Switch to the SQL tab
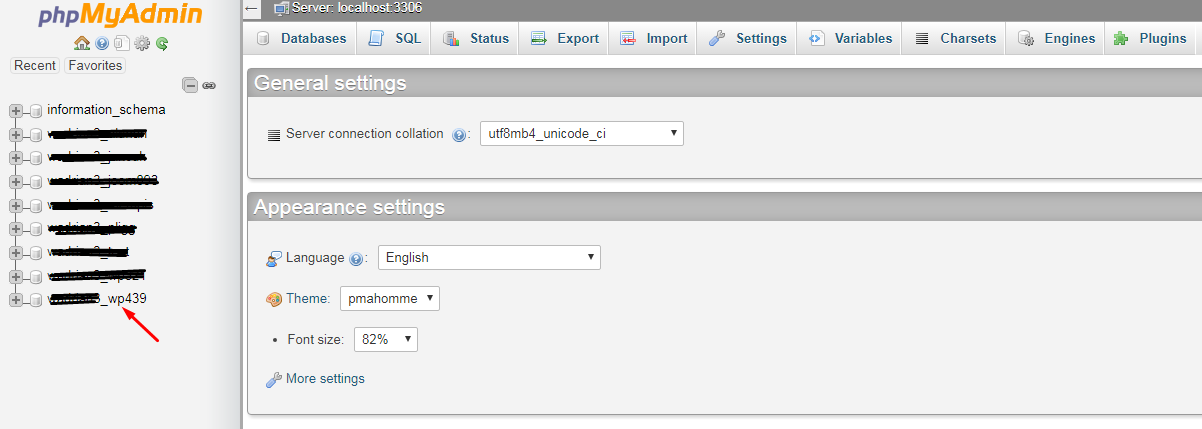This screenshot has width=1202, height=429. pos(395,39)
